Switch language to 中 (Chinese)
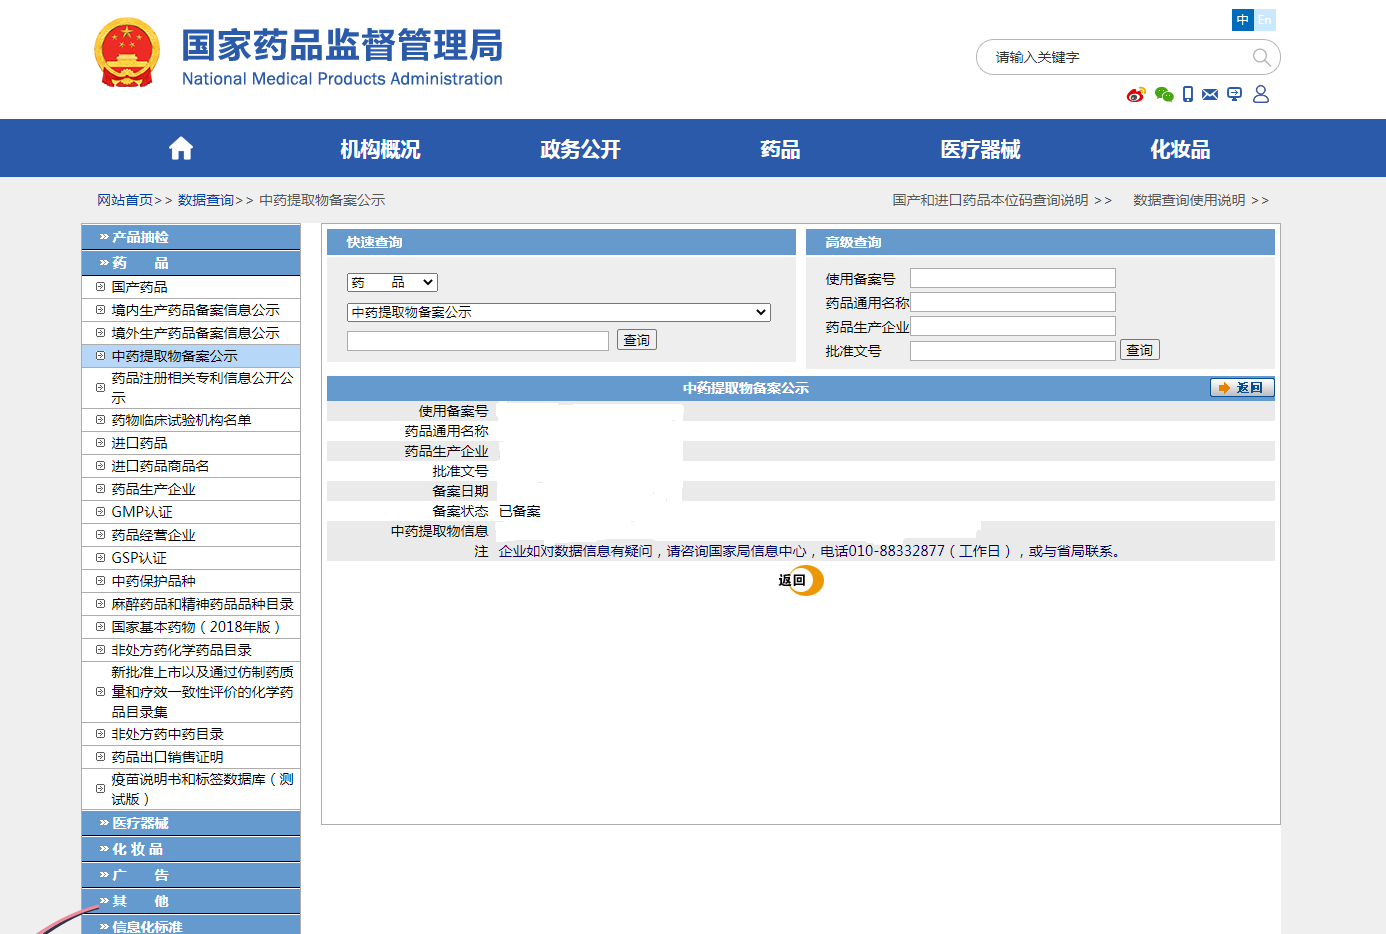 point(1243,20)
